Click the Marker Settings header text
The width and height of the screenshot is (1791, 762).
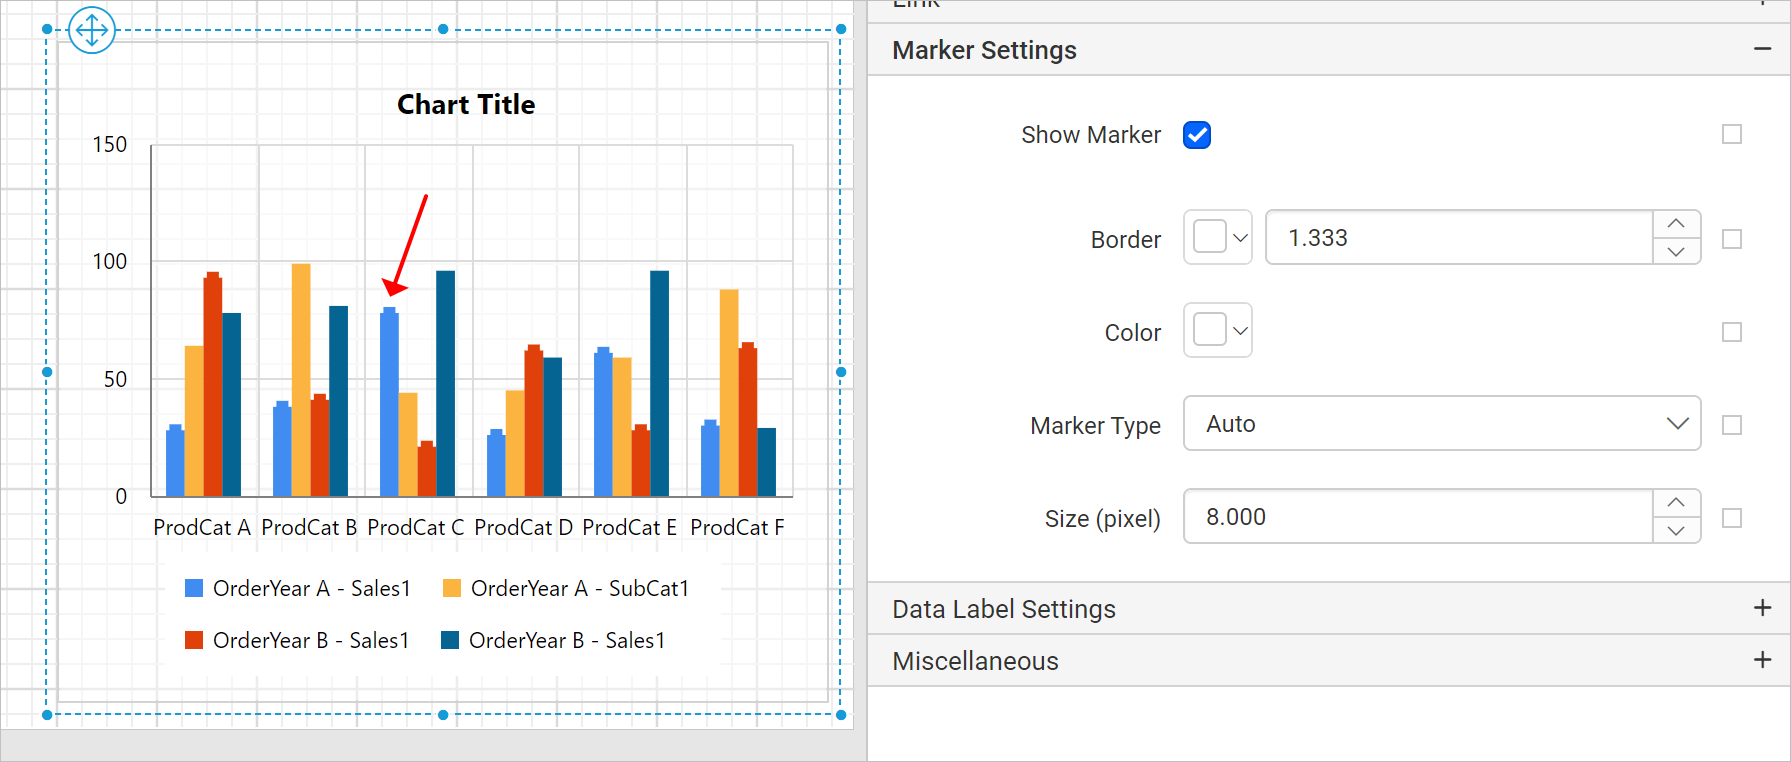coord(984,50)
